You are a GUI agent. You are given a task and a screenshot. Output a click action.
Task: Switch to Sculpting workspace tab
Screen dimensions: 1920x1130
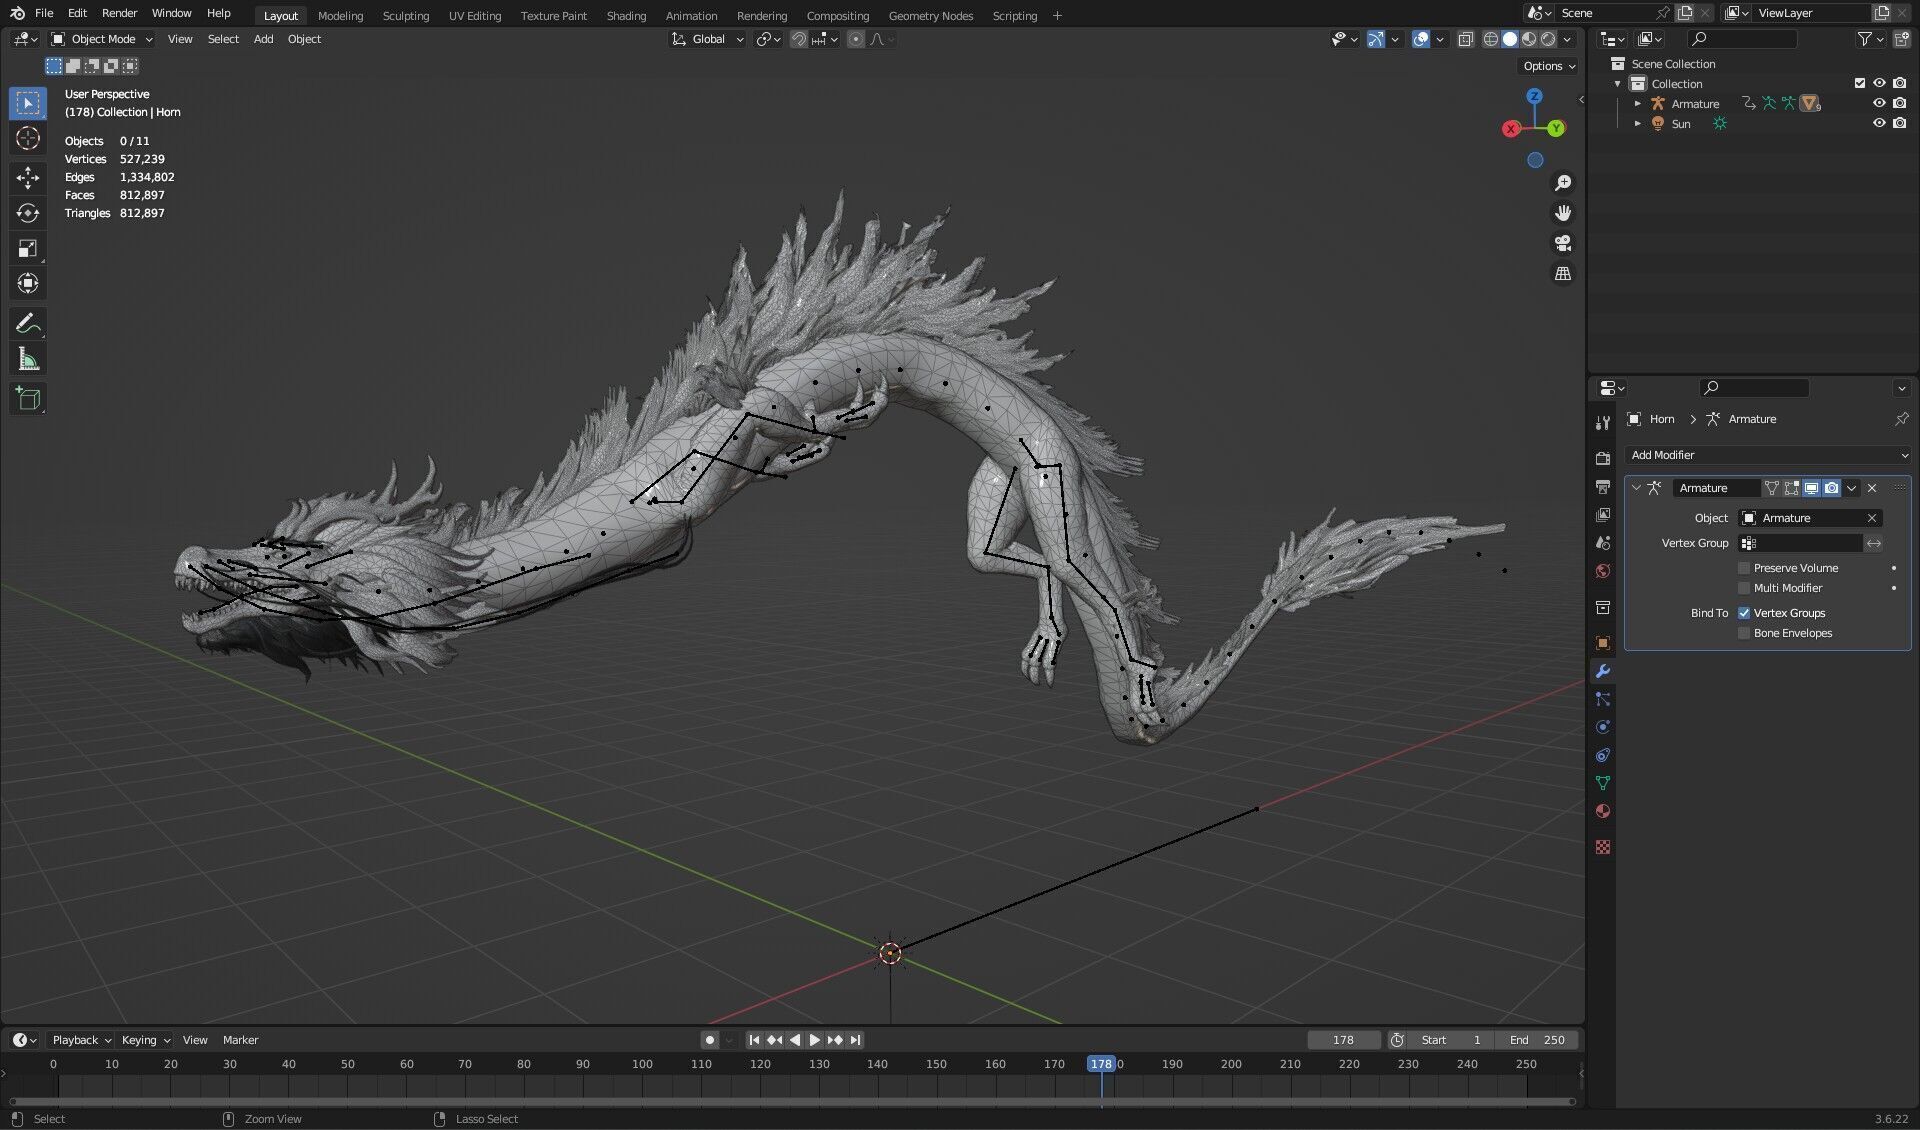pyautogui.click(x=405, y=15)
